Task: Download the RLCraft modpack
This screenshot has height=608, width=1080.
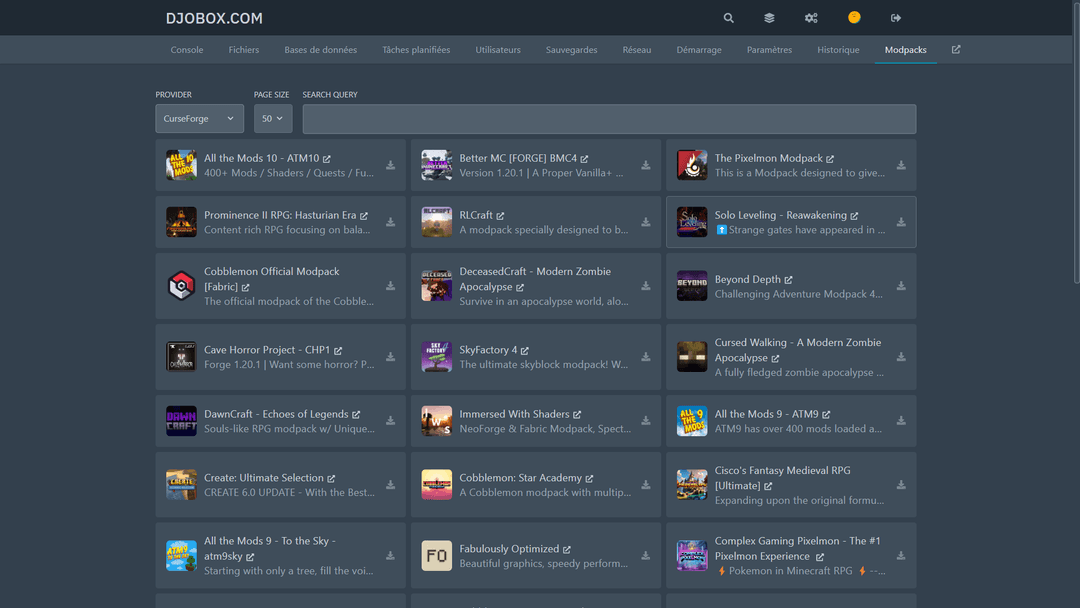Action: pos(646,222)
